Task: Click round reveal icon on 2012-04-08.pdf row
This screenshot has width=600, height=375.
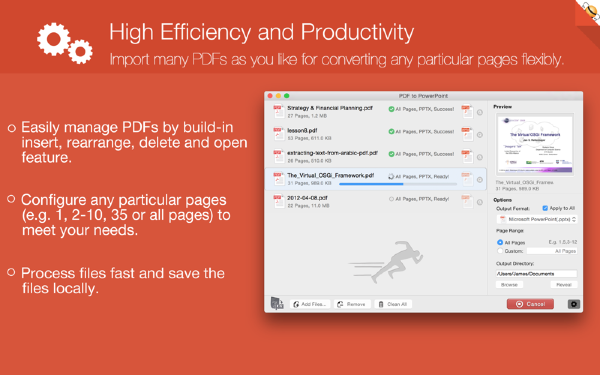Action: pos(480,202)
